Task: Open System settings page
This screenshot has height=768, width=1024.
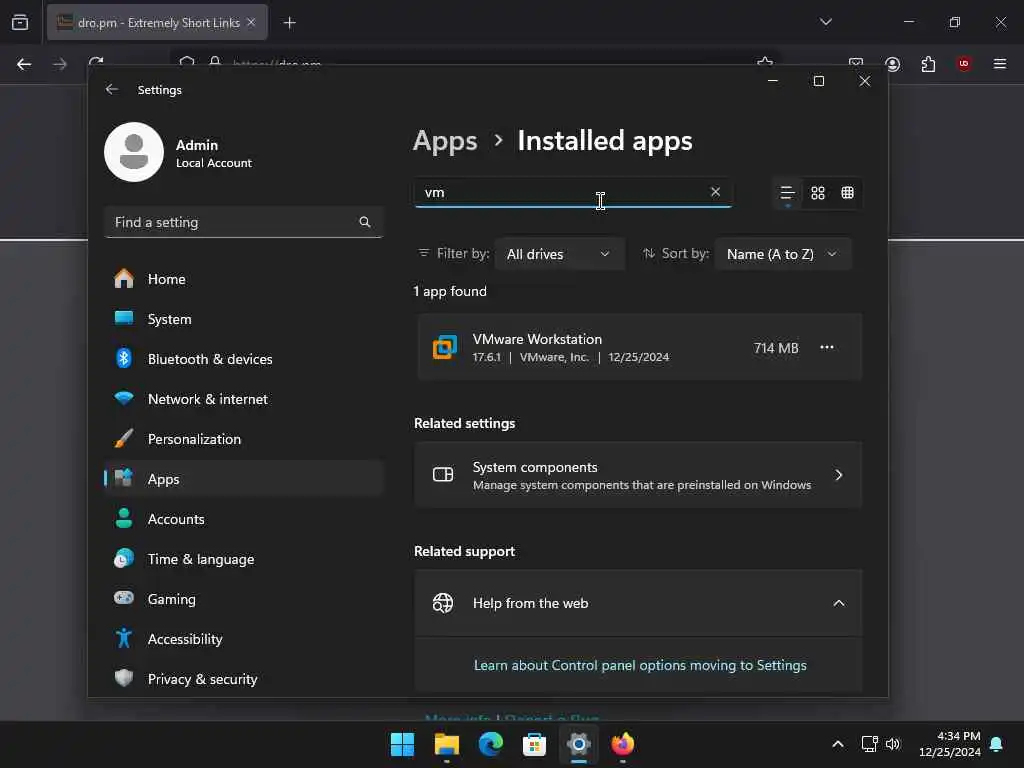Action: 243,319
